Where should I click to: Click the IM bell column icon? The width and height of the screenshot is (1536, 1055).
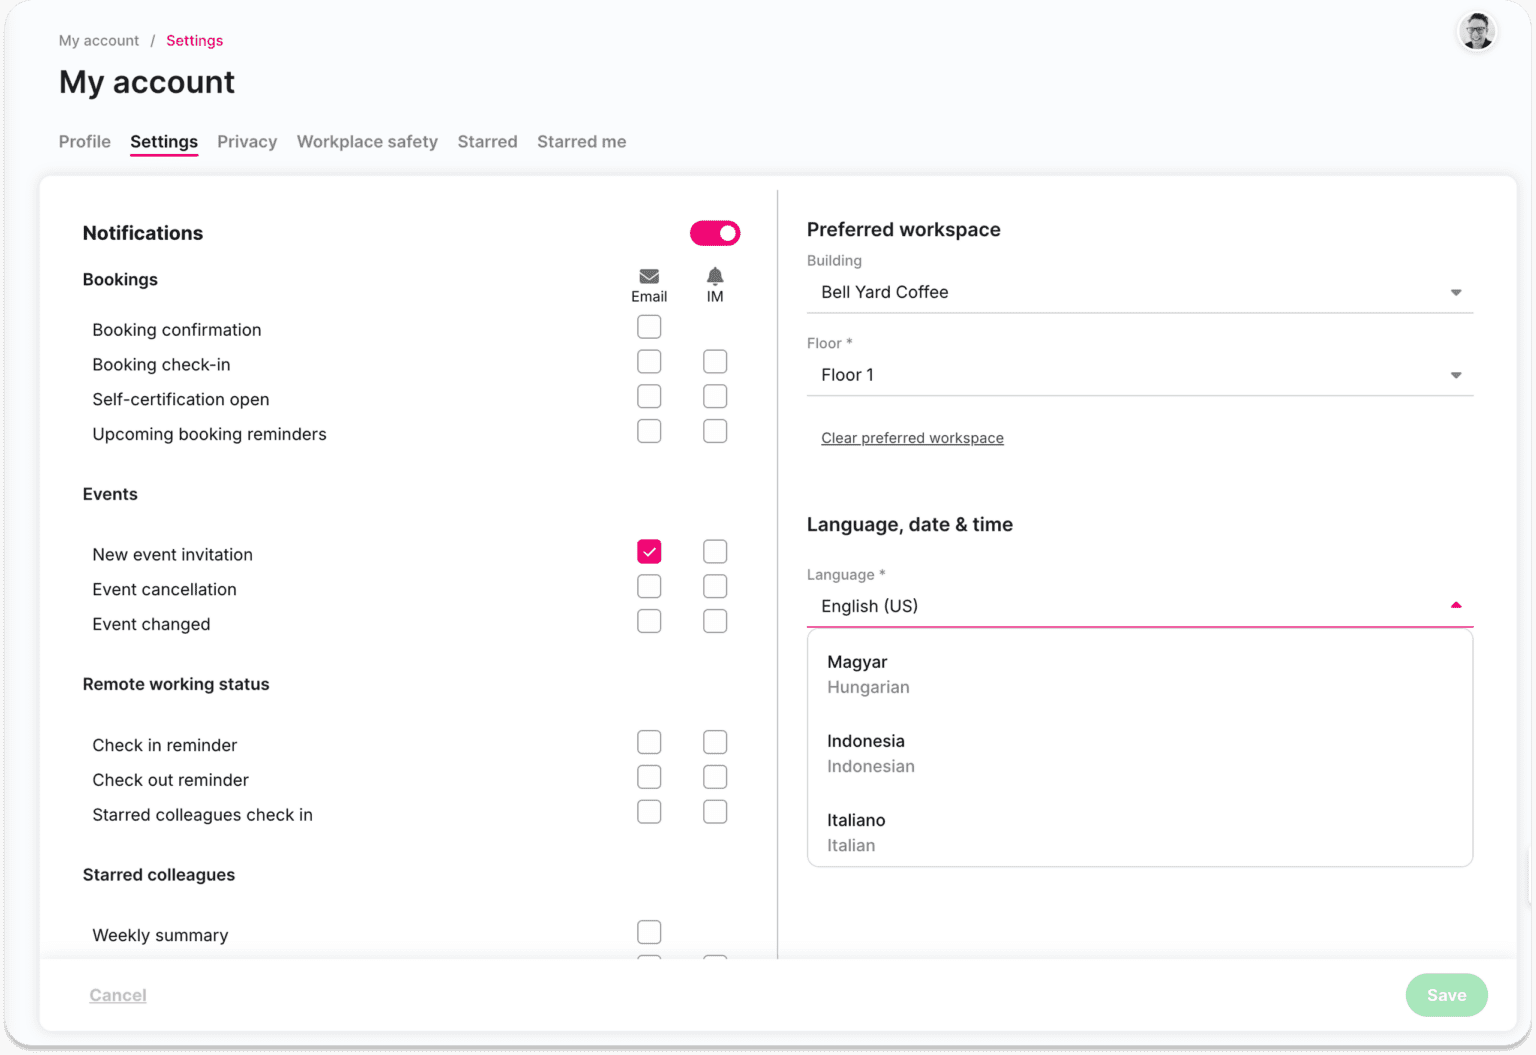tap(715, 276)
